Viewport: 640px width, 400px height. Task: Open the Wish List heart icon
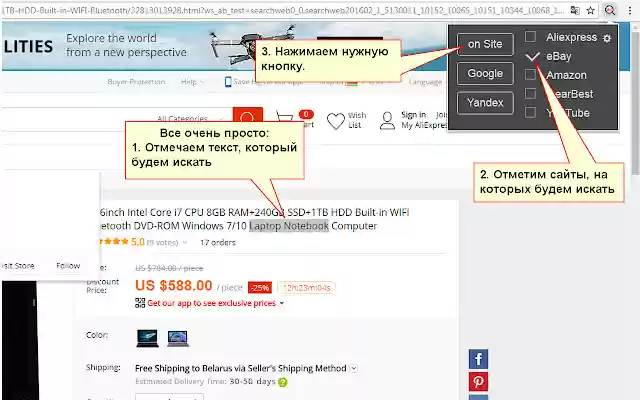coord(336,121)
